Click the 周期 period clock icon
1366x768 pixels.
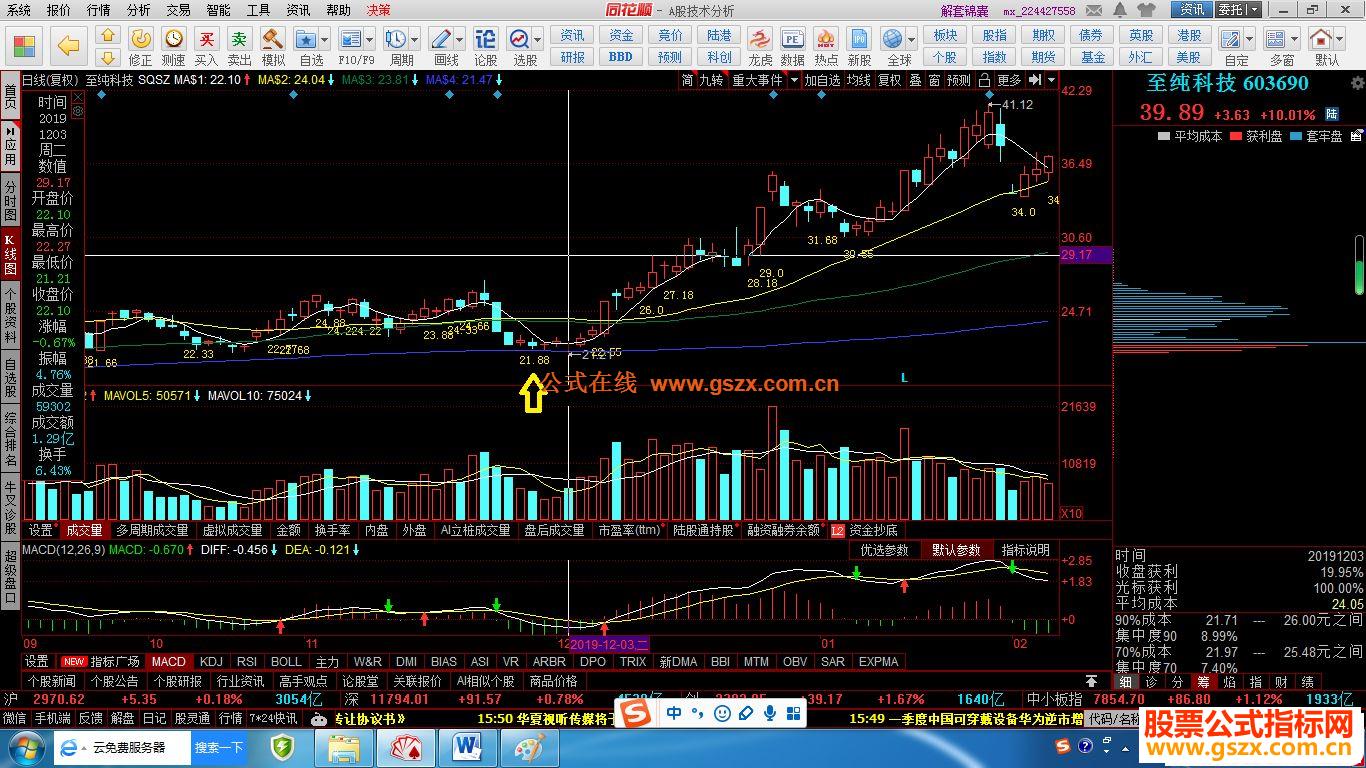pyautogui.click(x=396, y=39)
